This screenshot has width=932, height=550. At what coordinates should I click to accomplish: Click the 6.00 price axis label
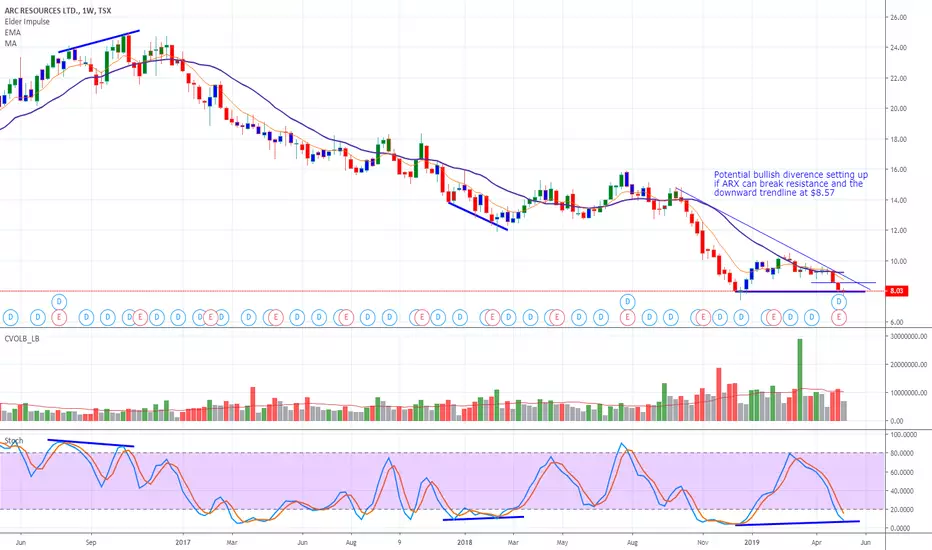(896, 322)
